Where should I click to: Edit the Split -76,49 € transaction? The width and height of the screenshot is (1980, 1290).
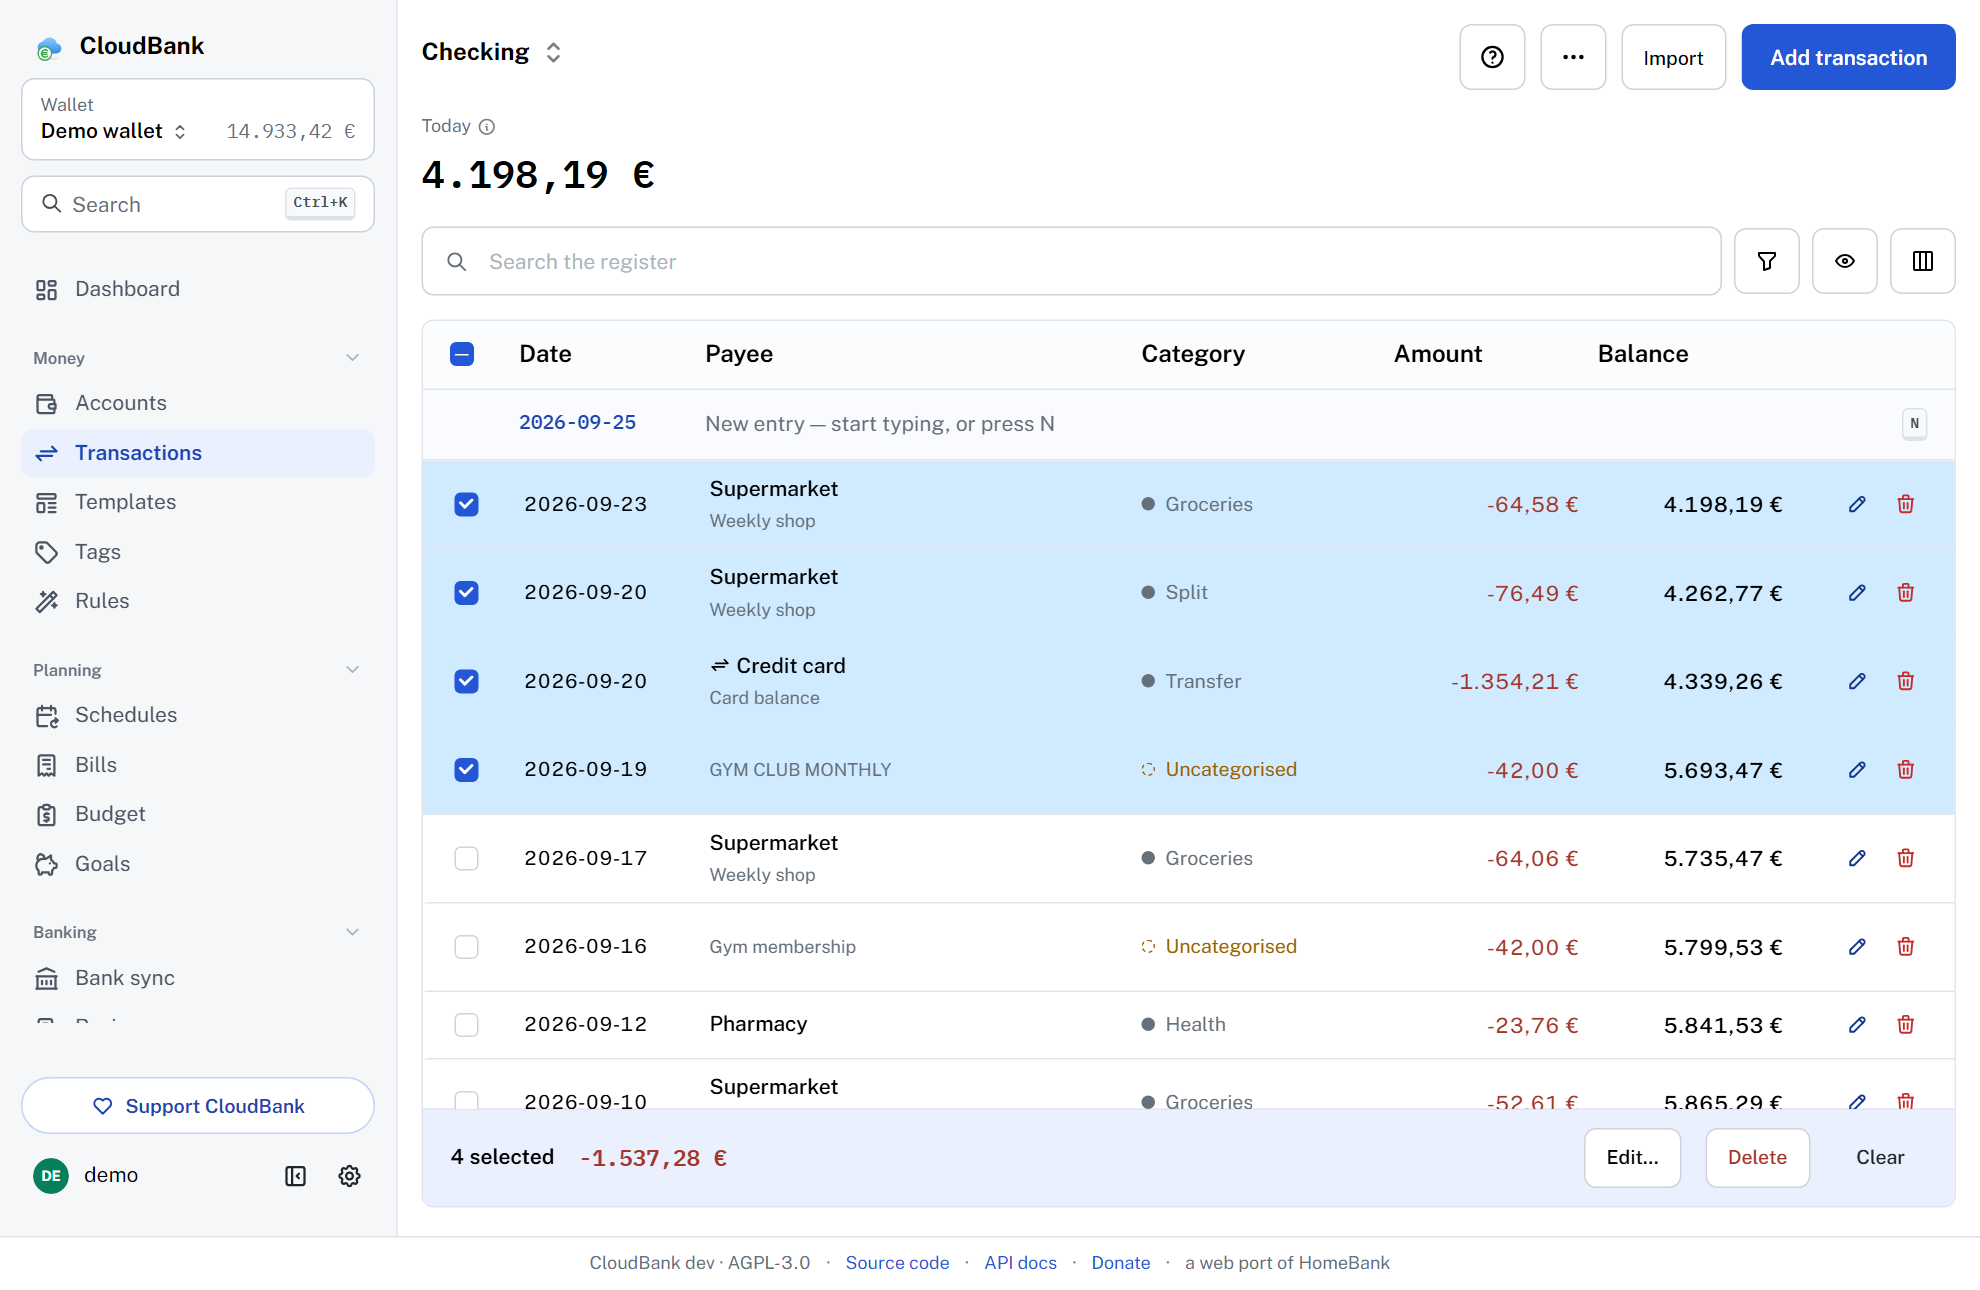[1857, 593]
